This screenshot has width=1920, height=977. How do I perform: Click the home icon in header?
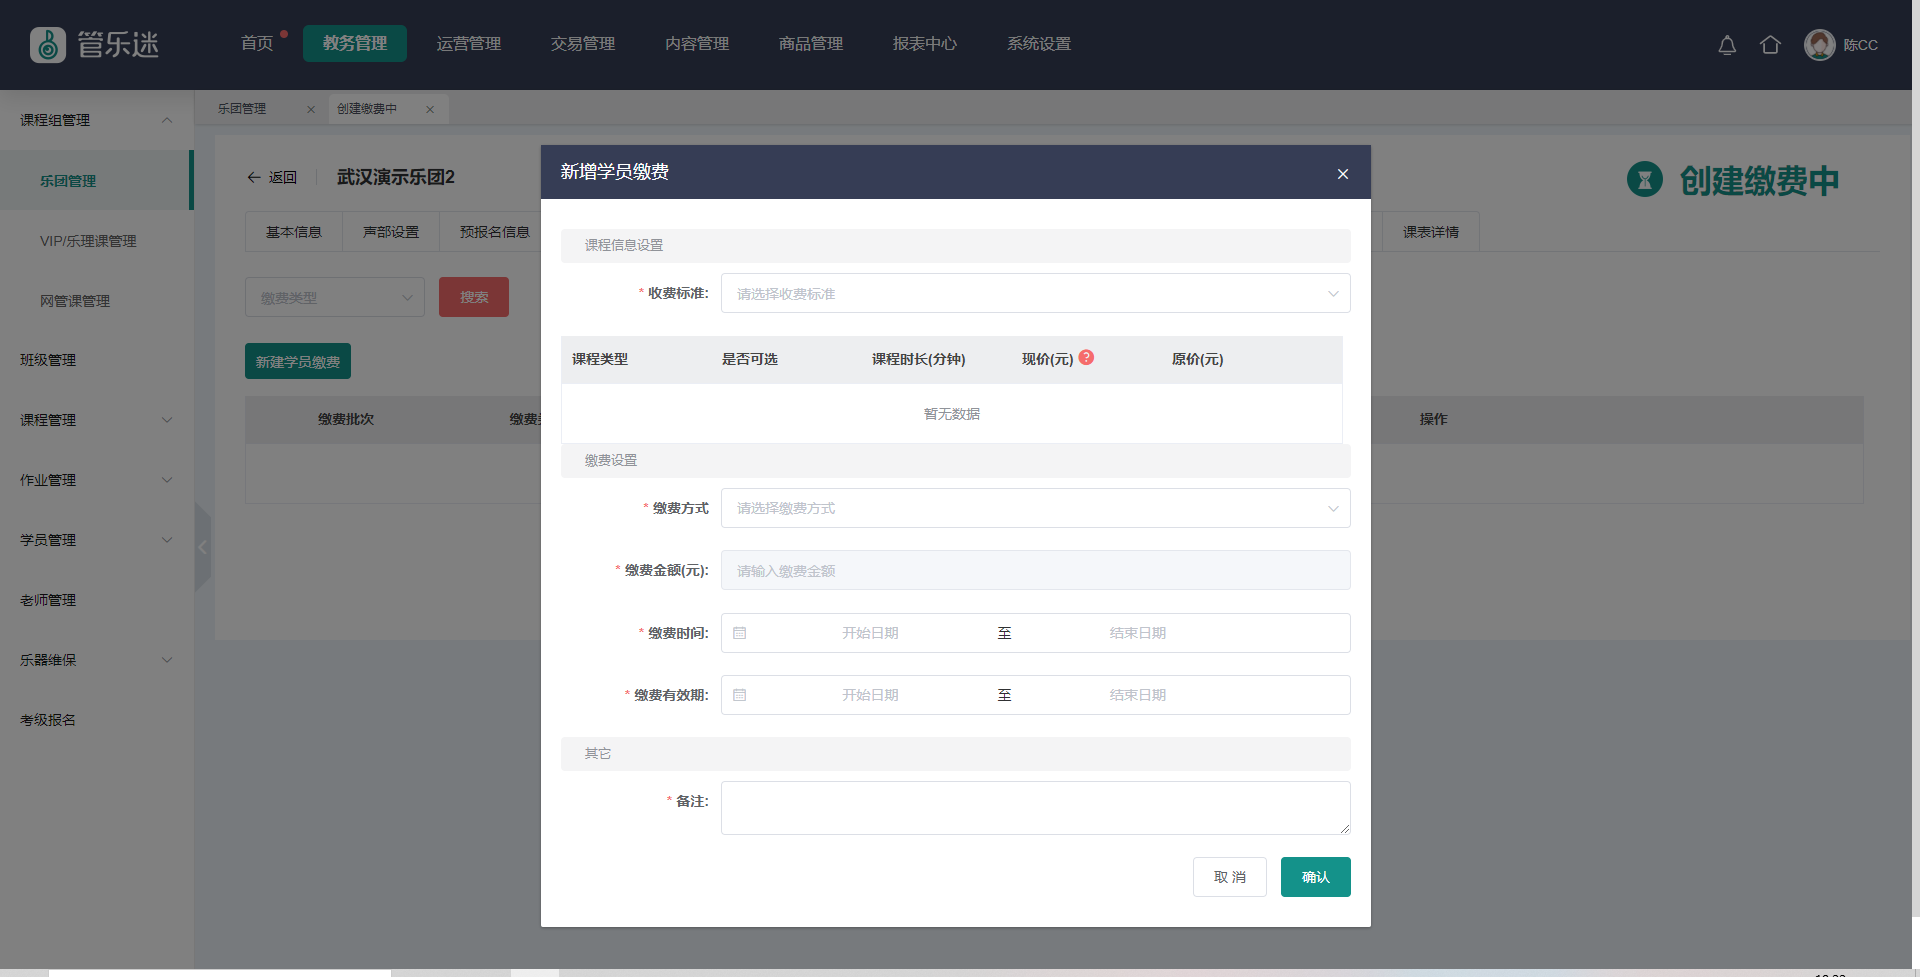tap(1770, 45)
